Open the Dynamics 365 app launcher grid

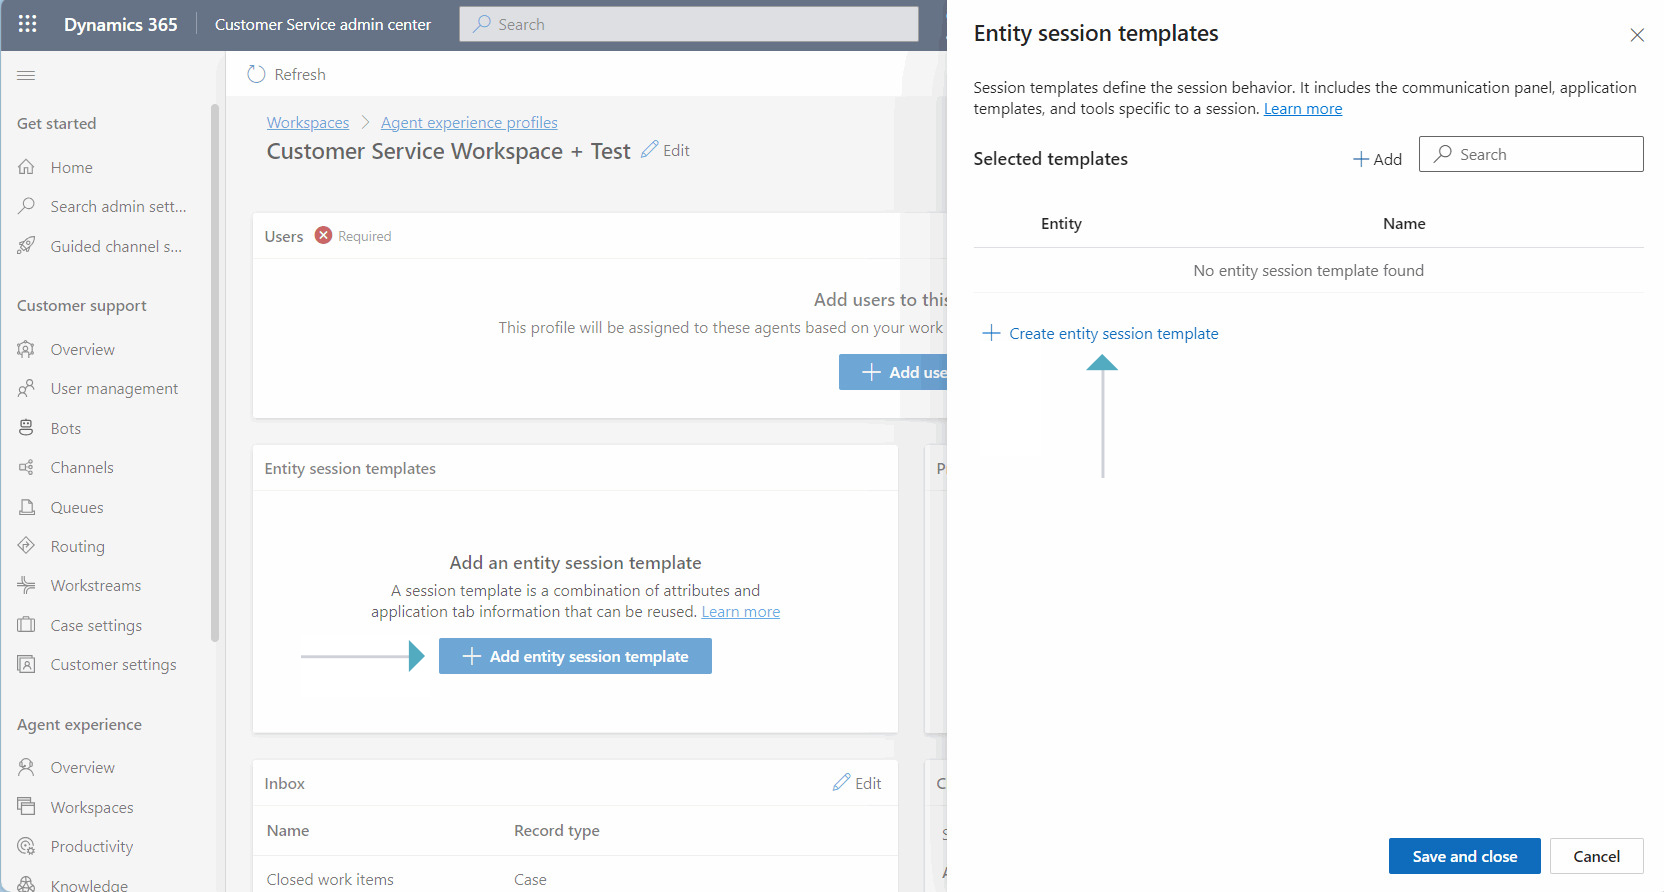click(27, 24)
